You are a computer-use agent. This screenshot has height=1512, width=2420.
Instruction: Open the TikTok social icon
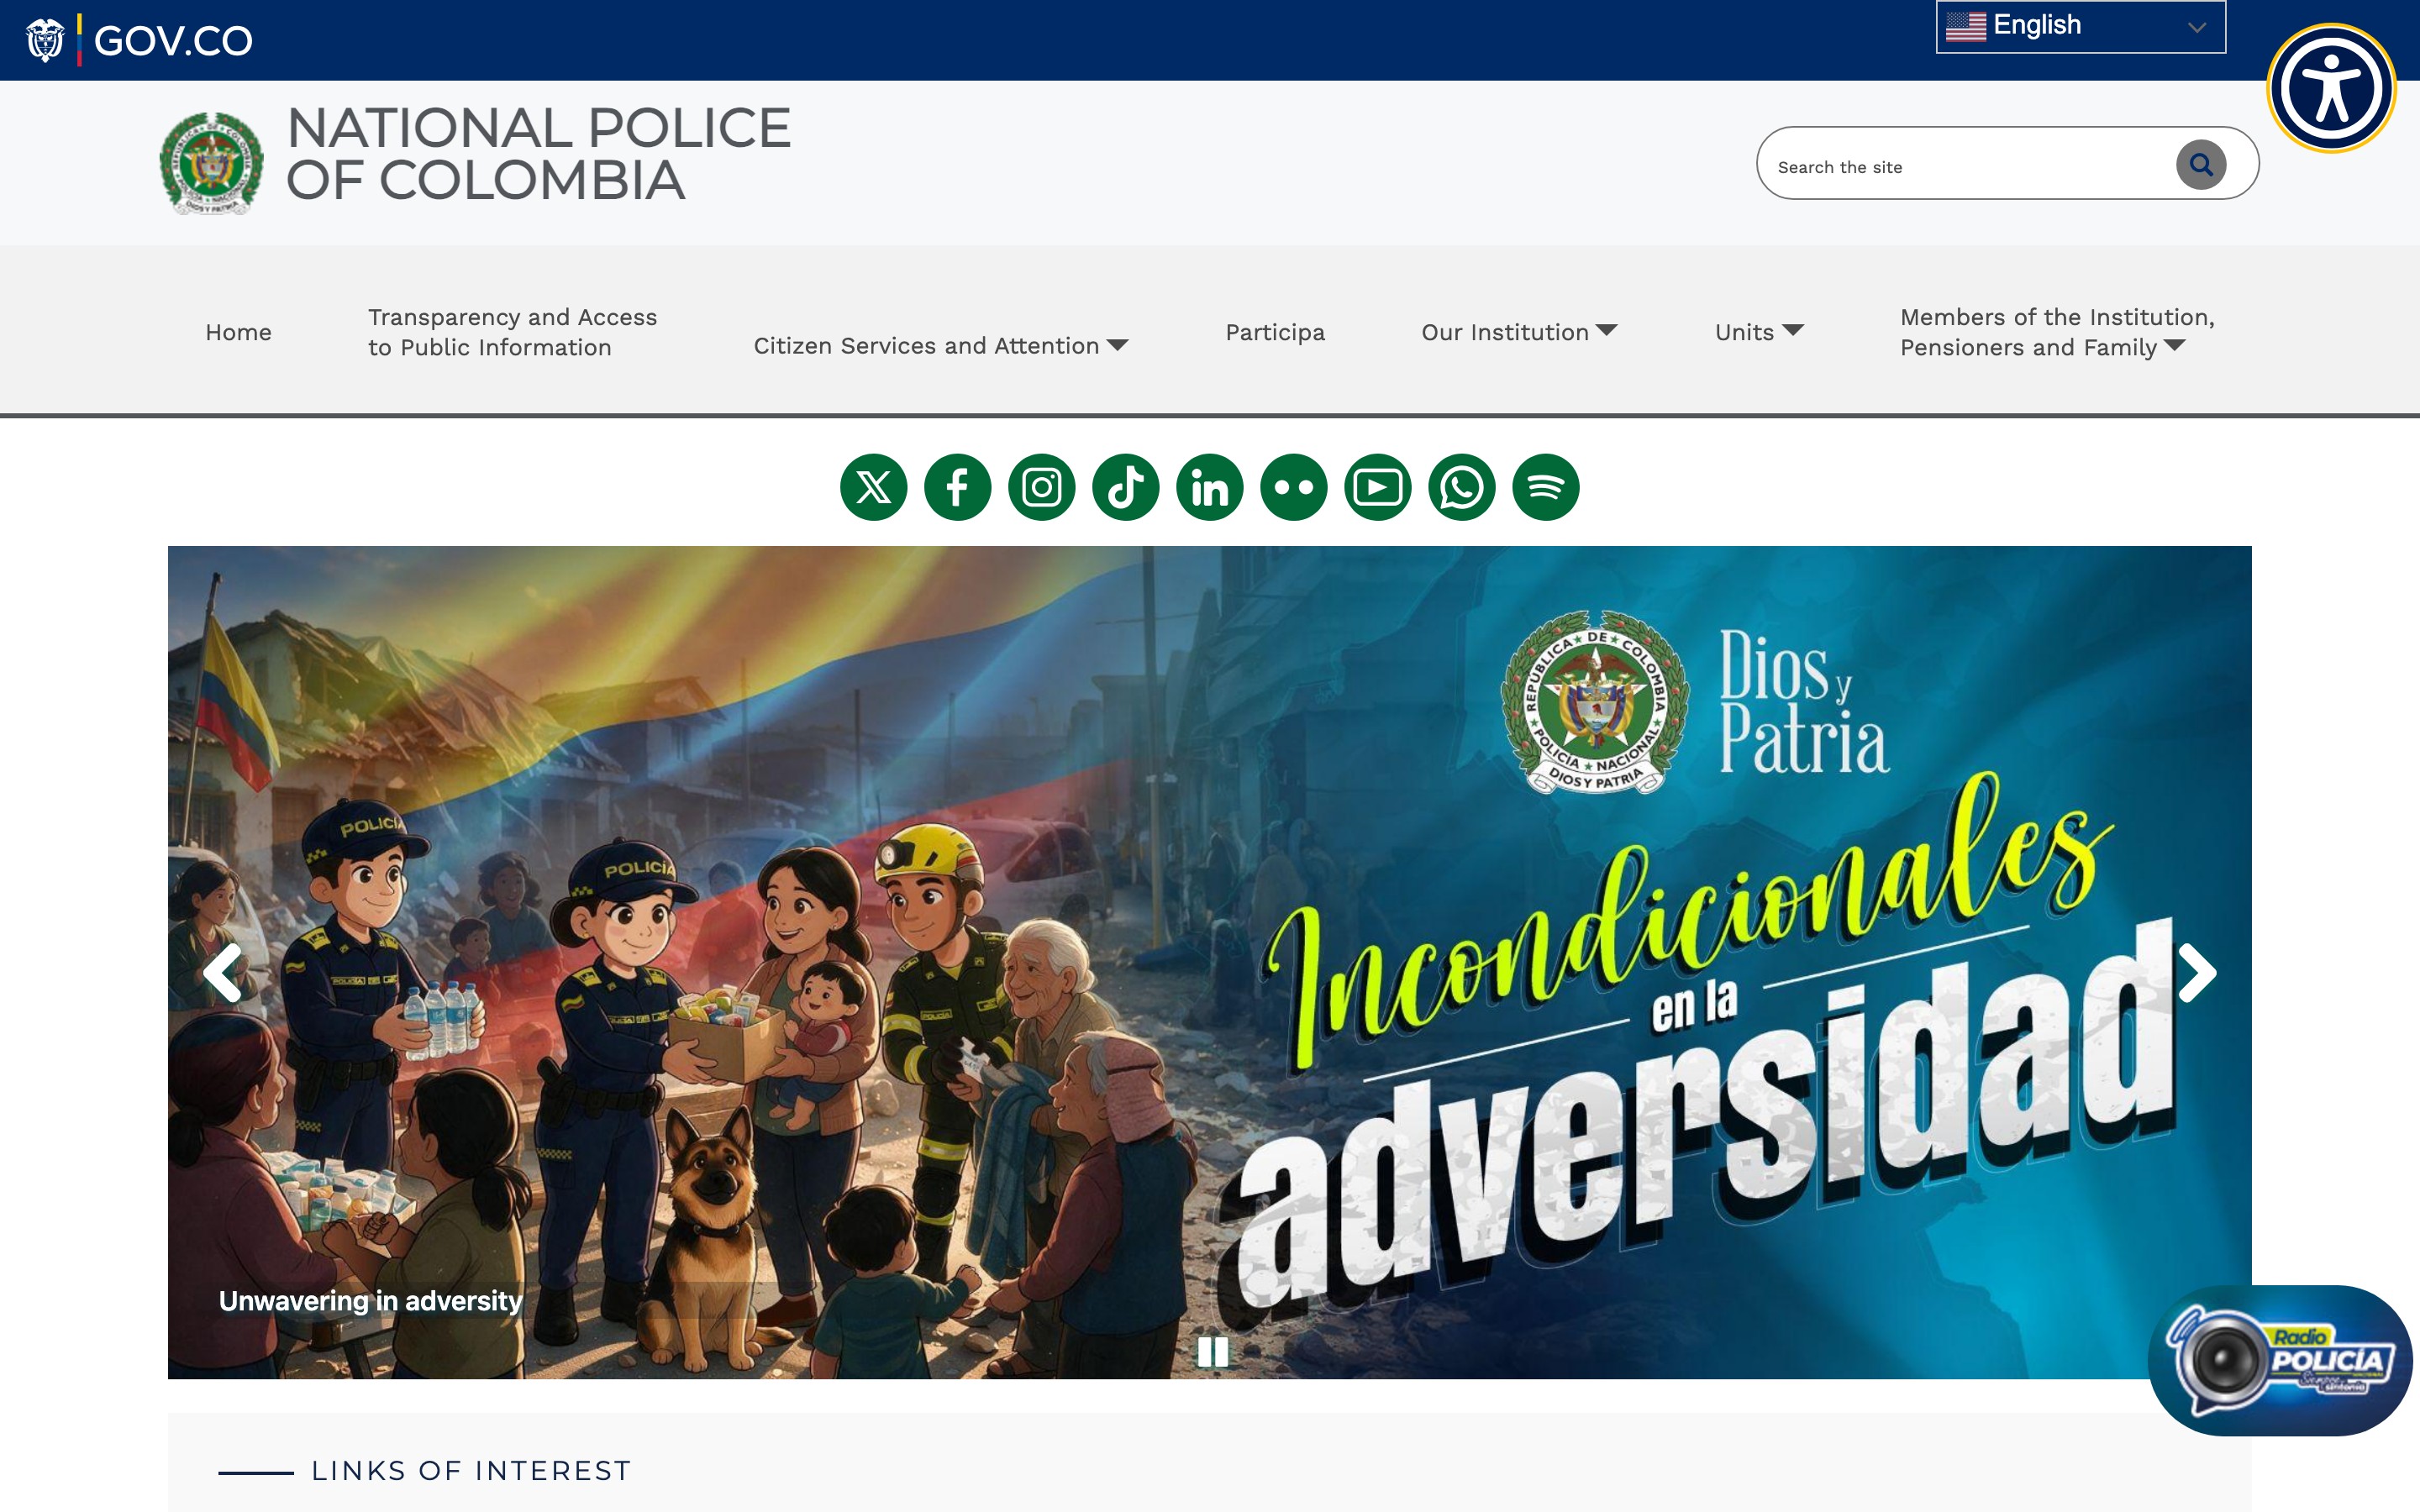click(x=1125, y=488)
